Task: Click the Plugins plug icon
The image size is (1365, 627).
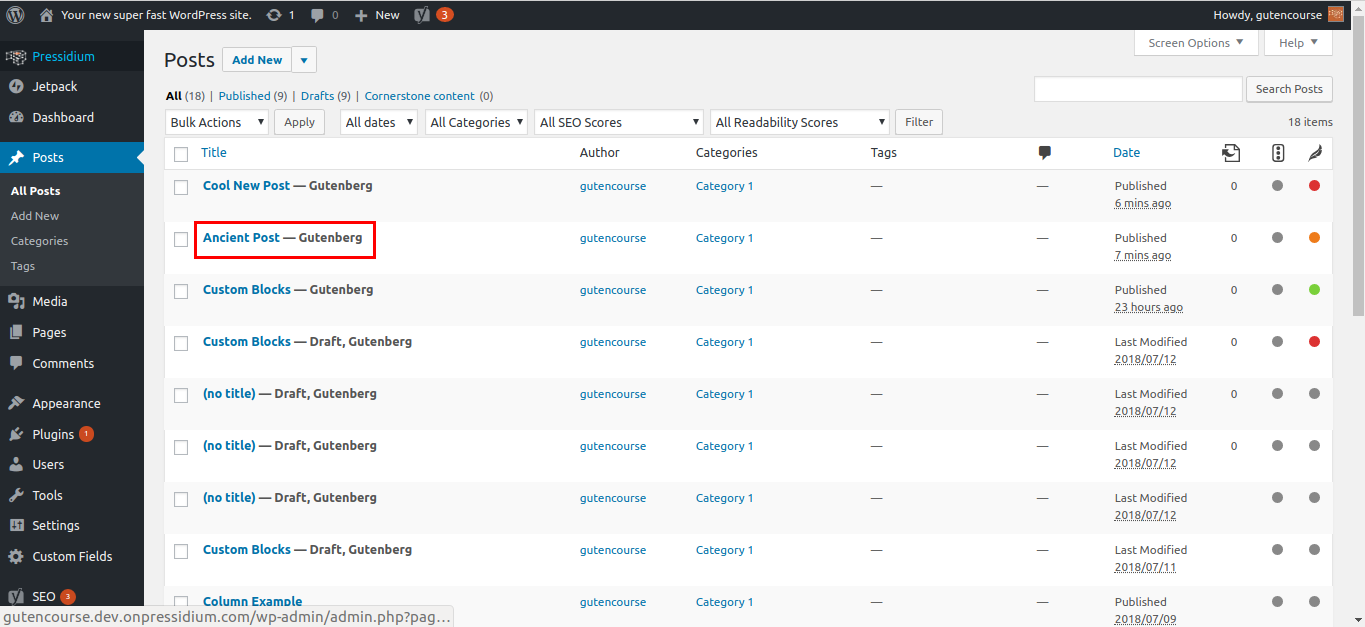Action: click(x=16, y=434)
